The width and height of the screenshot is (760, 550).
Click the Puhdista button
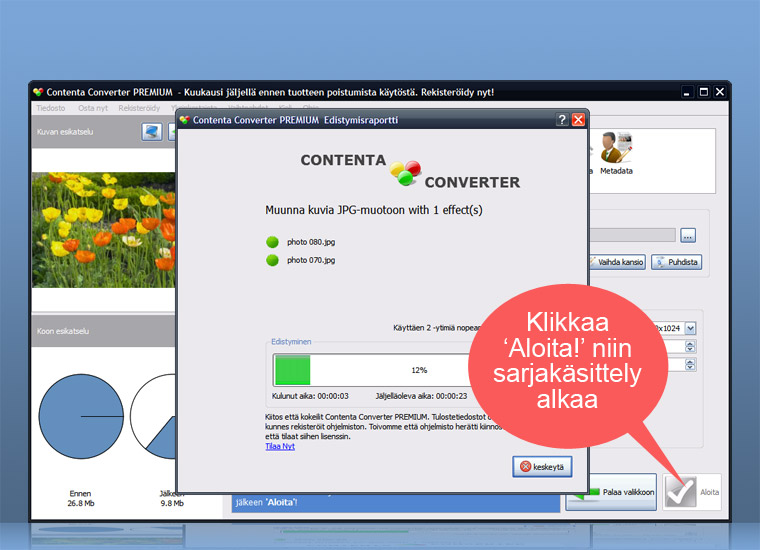pyautogui.click(x=676, y=262)
